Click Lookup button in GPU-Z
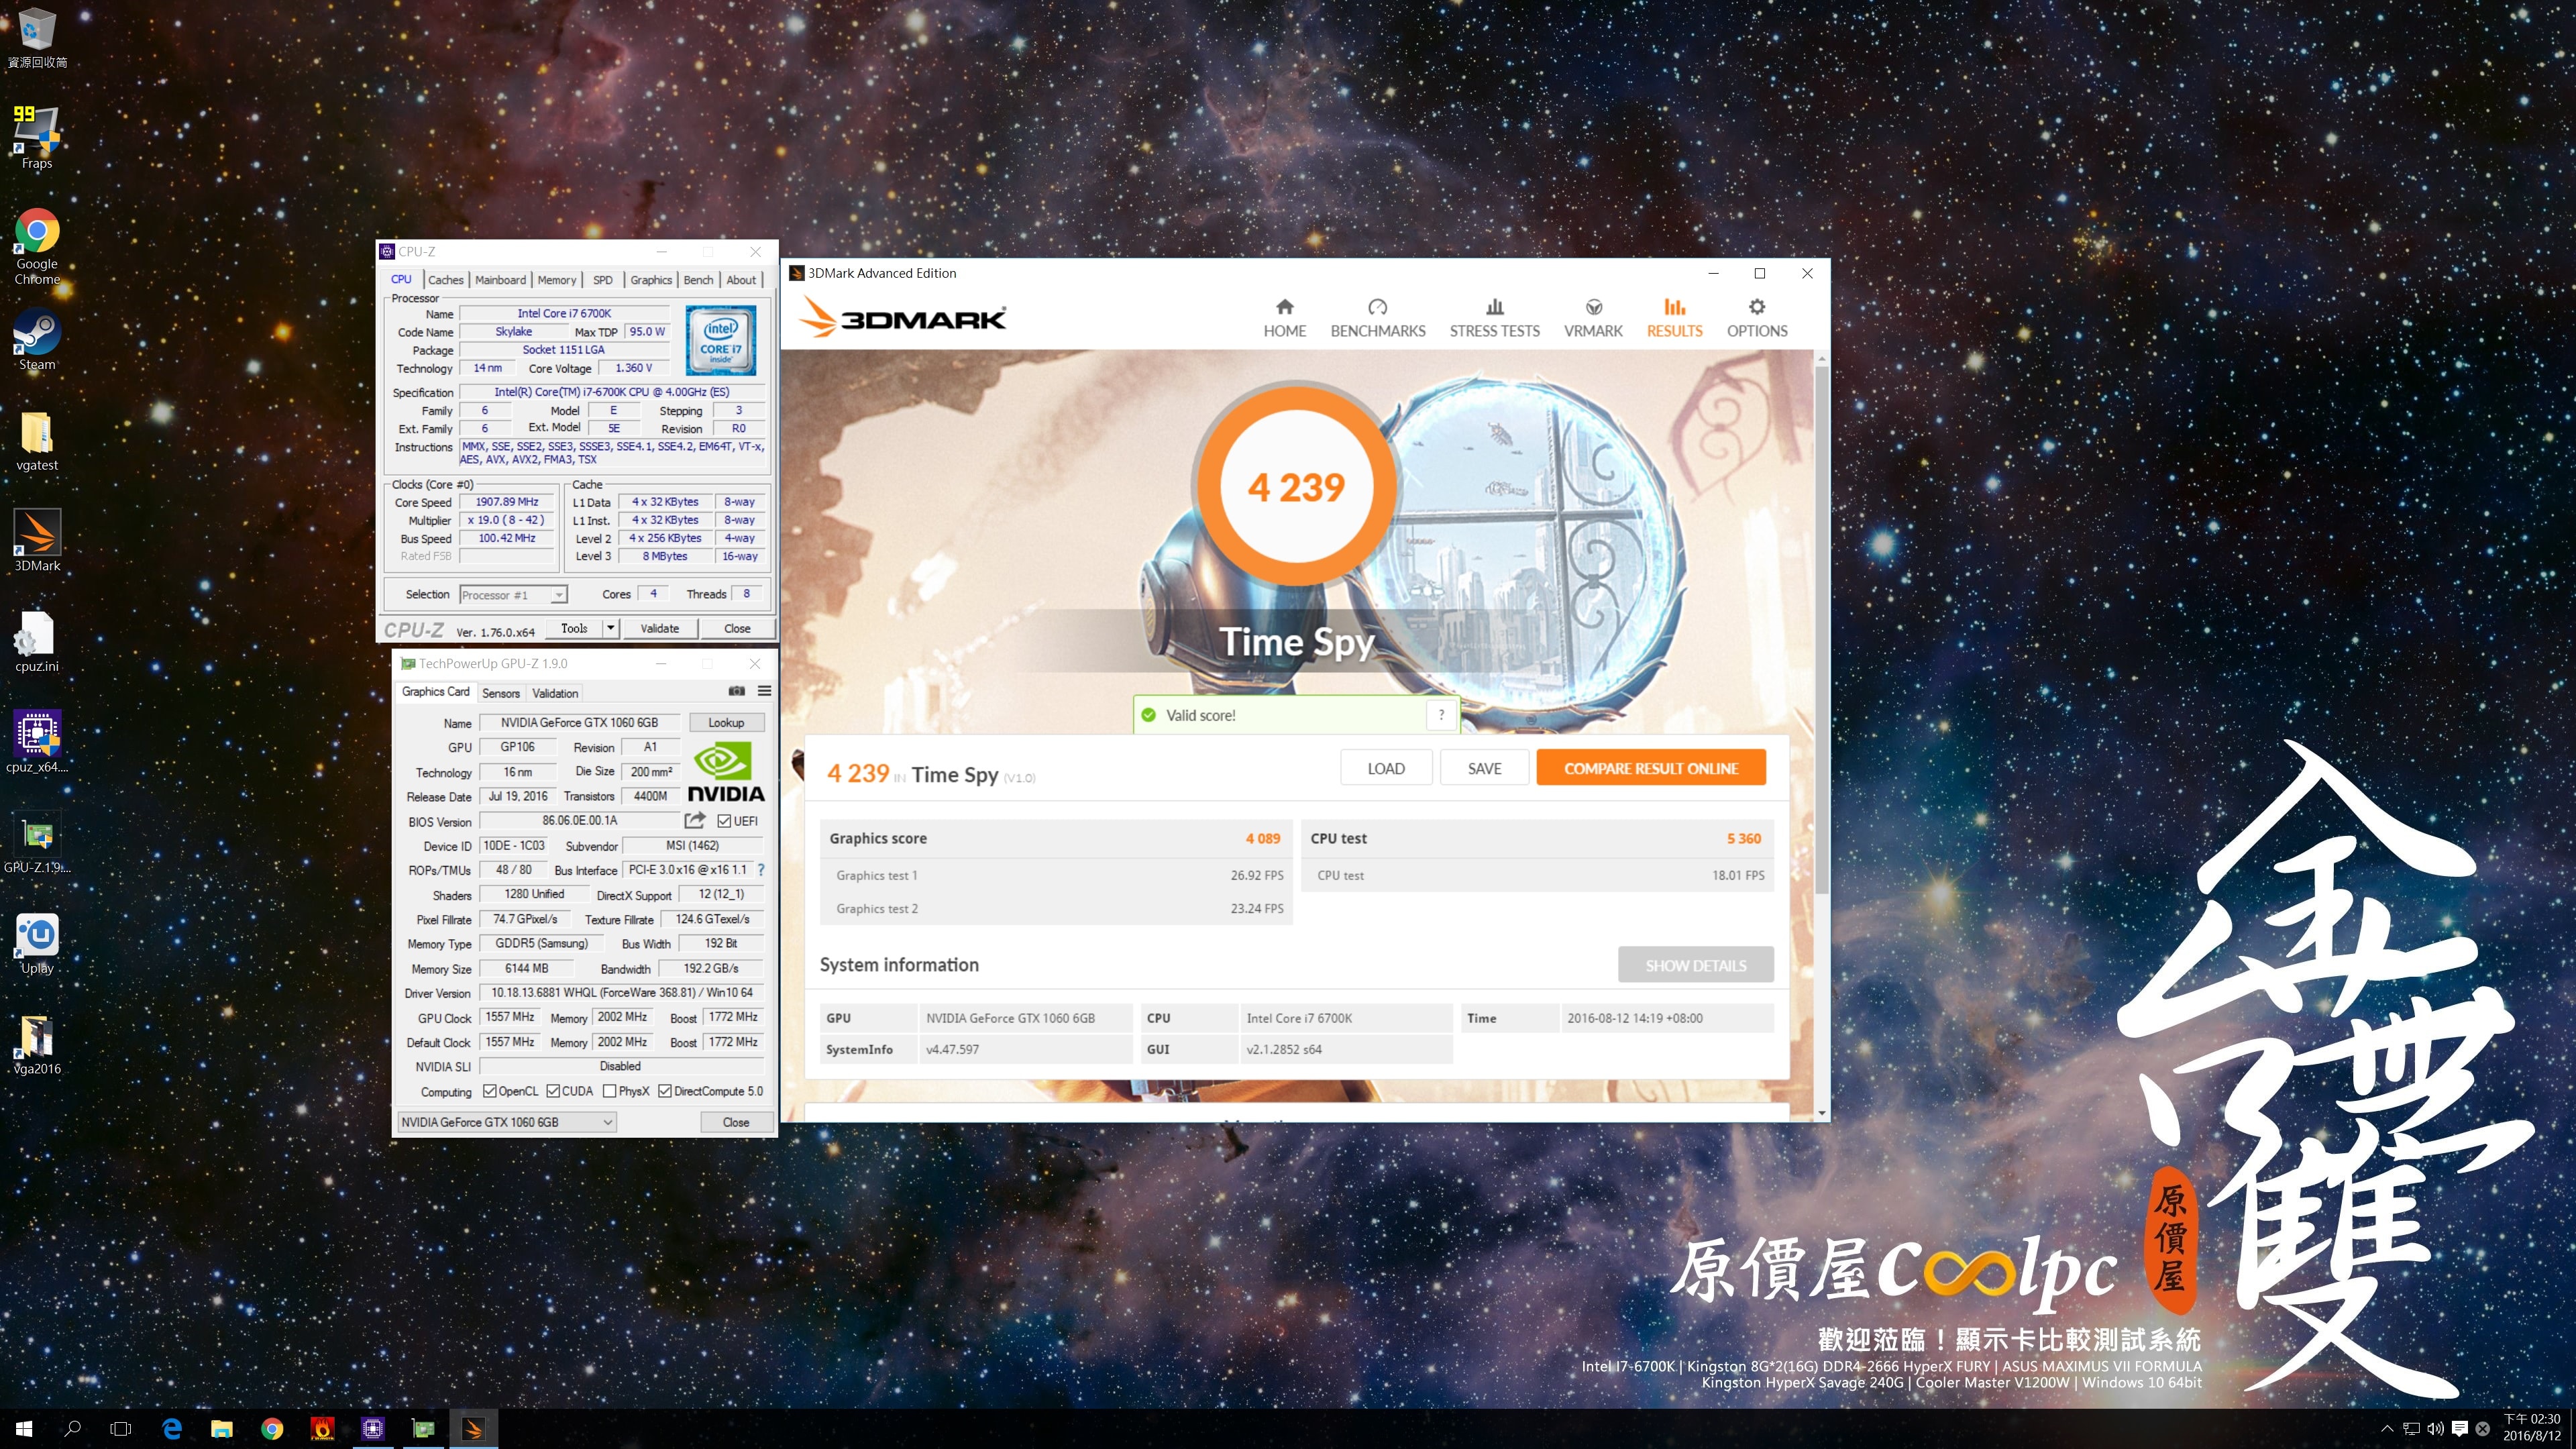2576x1449 pixels. click(726, 722)
